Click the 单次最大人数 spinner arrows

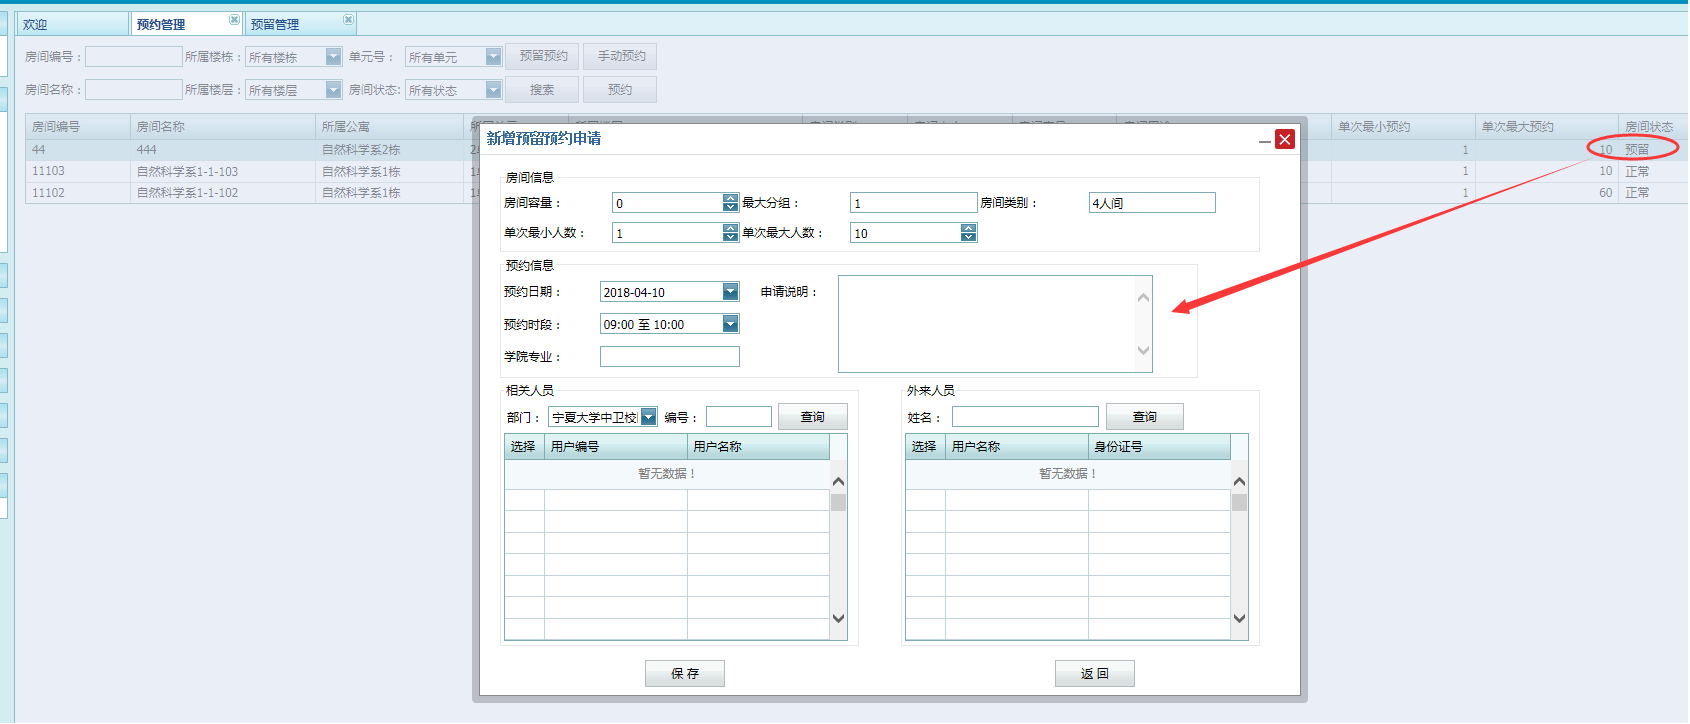968,233
